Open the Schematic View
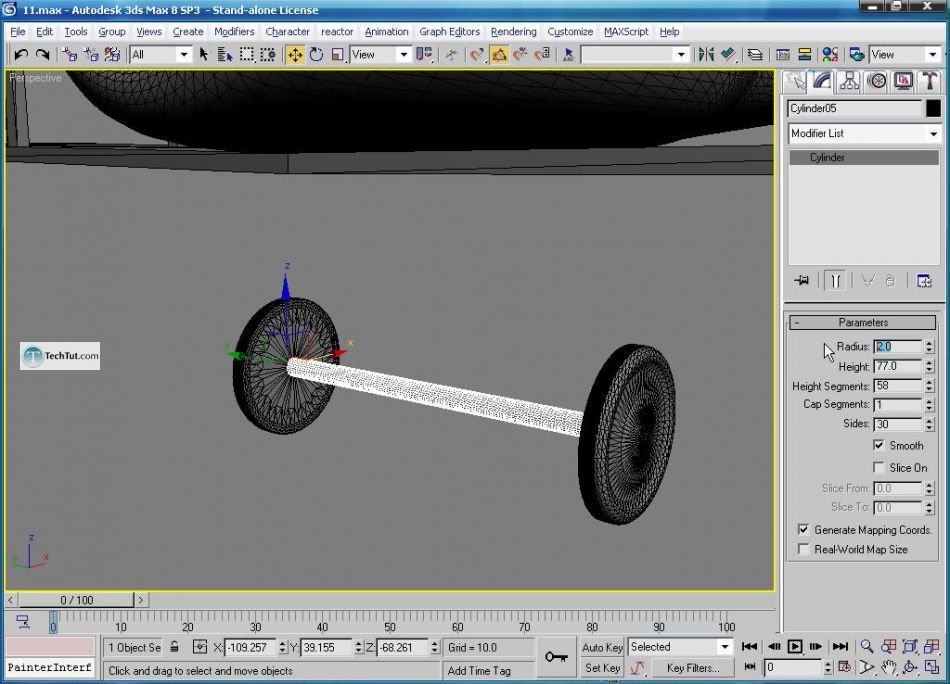 point(805,55)
